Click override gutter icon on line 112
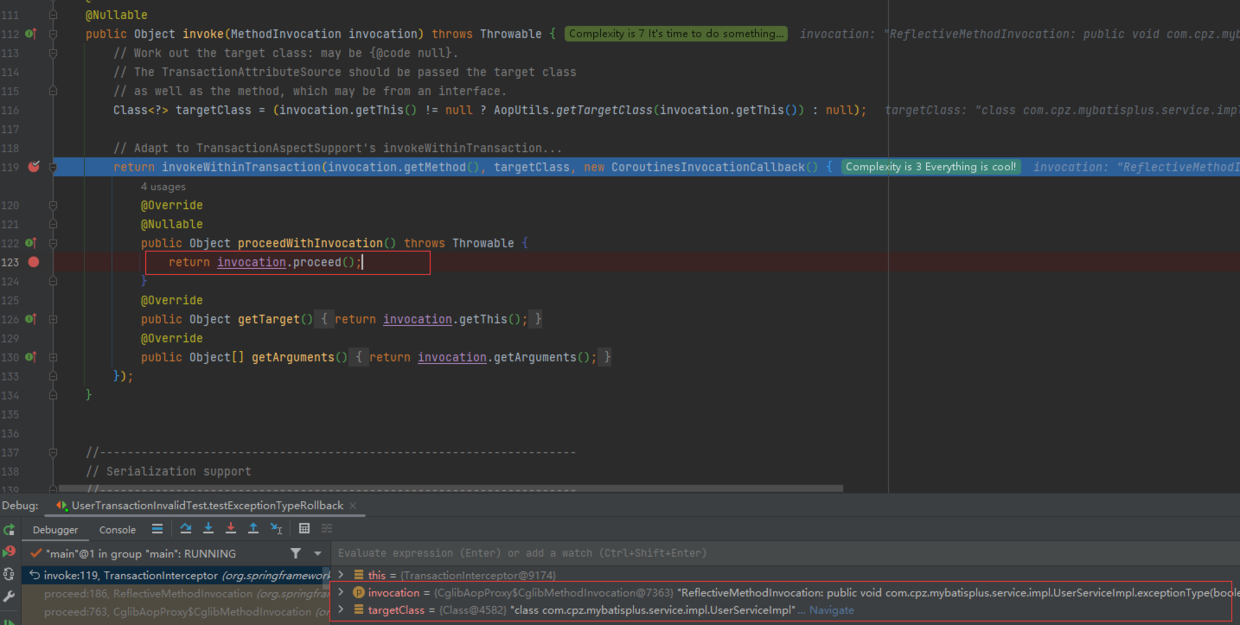 32,34
